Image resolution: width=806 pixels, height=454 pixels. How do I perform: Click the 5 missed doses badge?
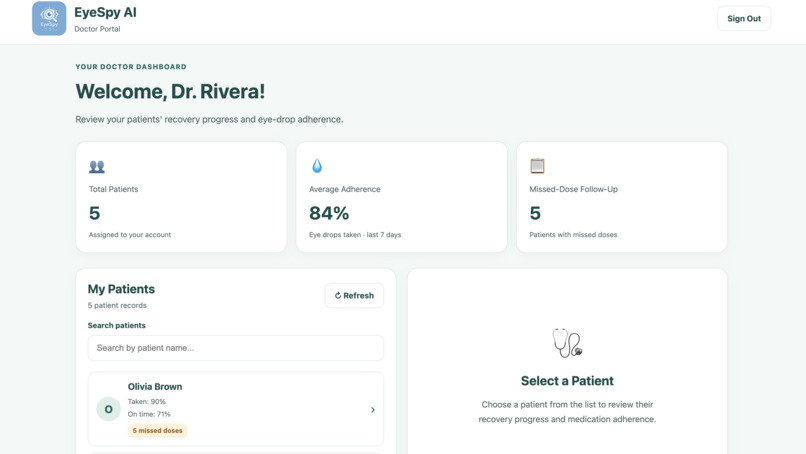coord(157,430)
